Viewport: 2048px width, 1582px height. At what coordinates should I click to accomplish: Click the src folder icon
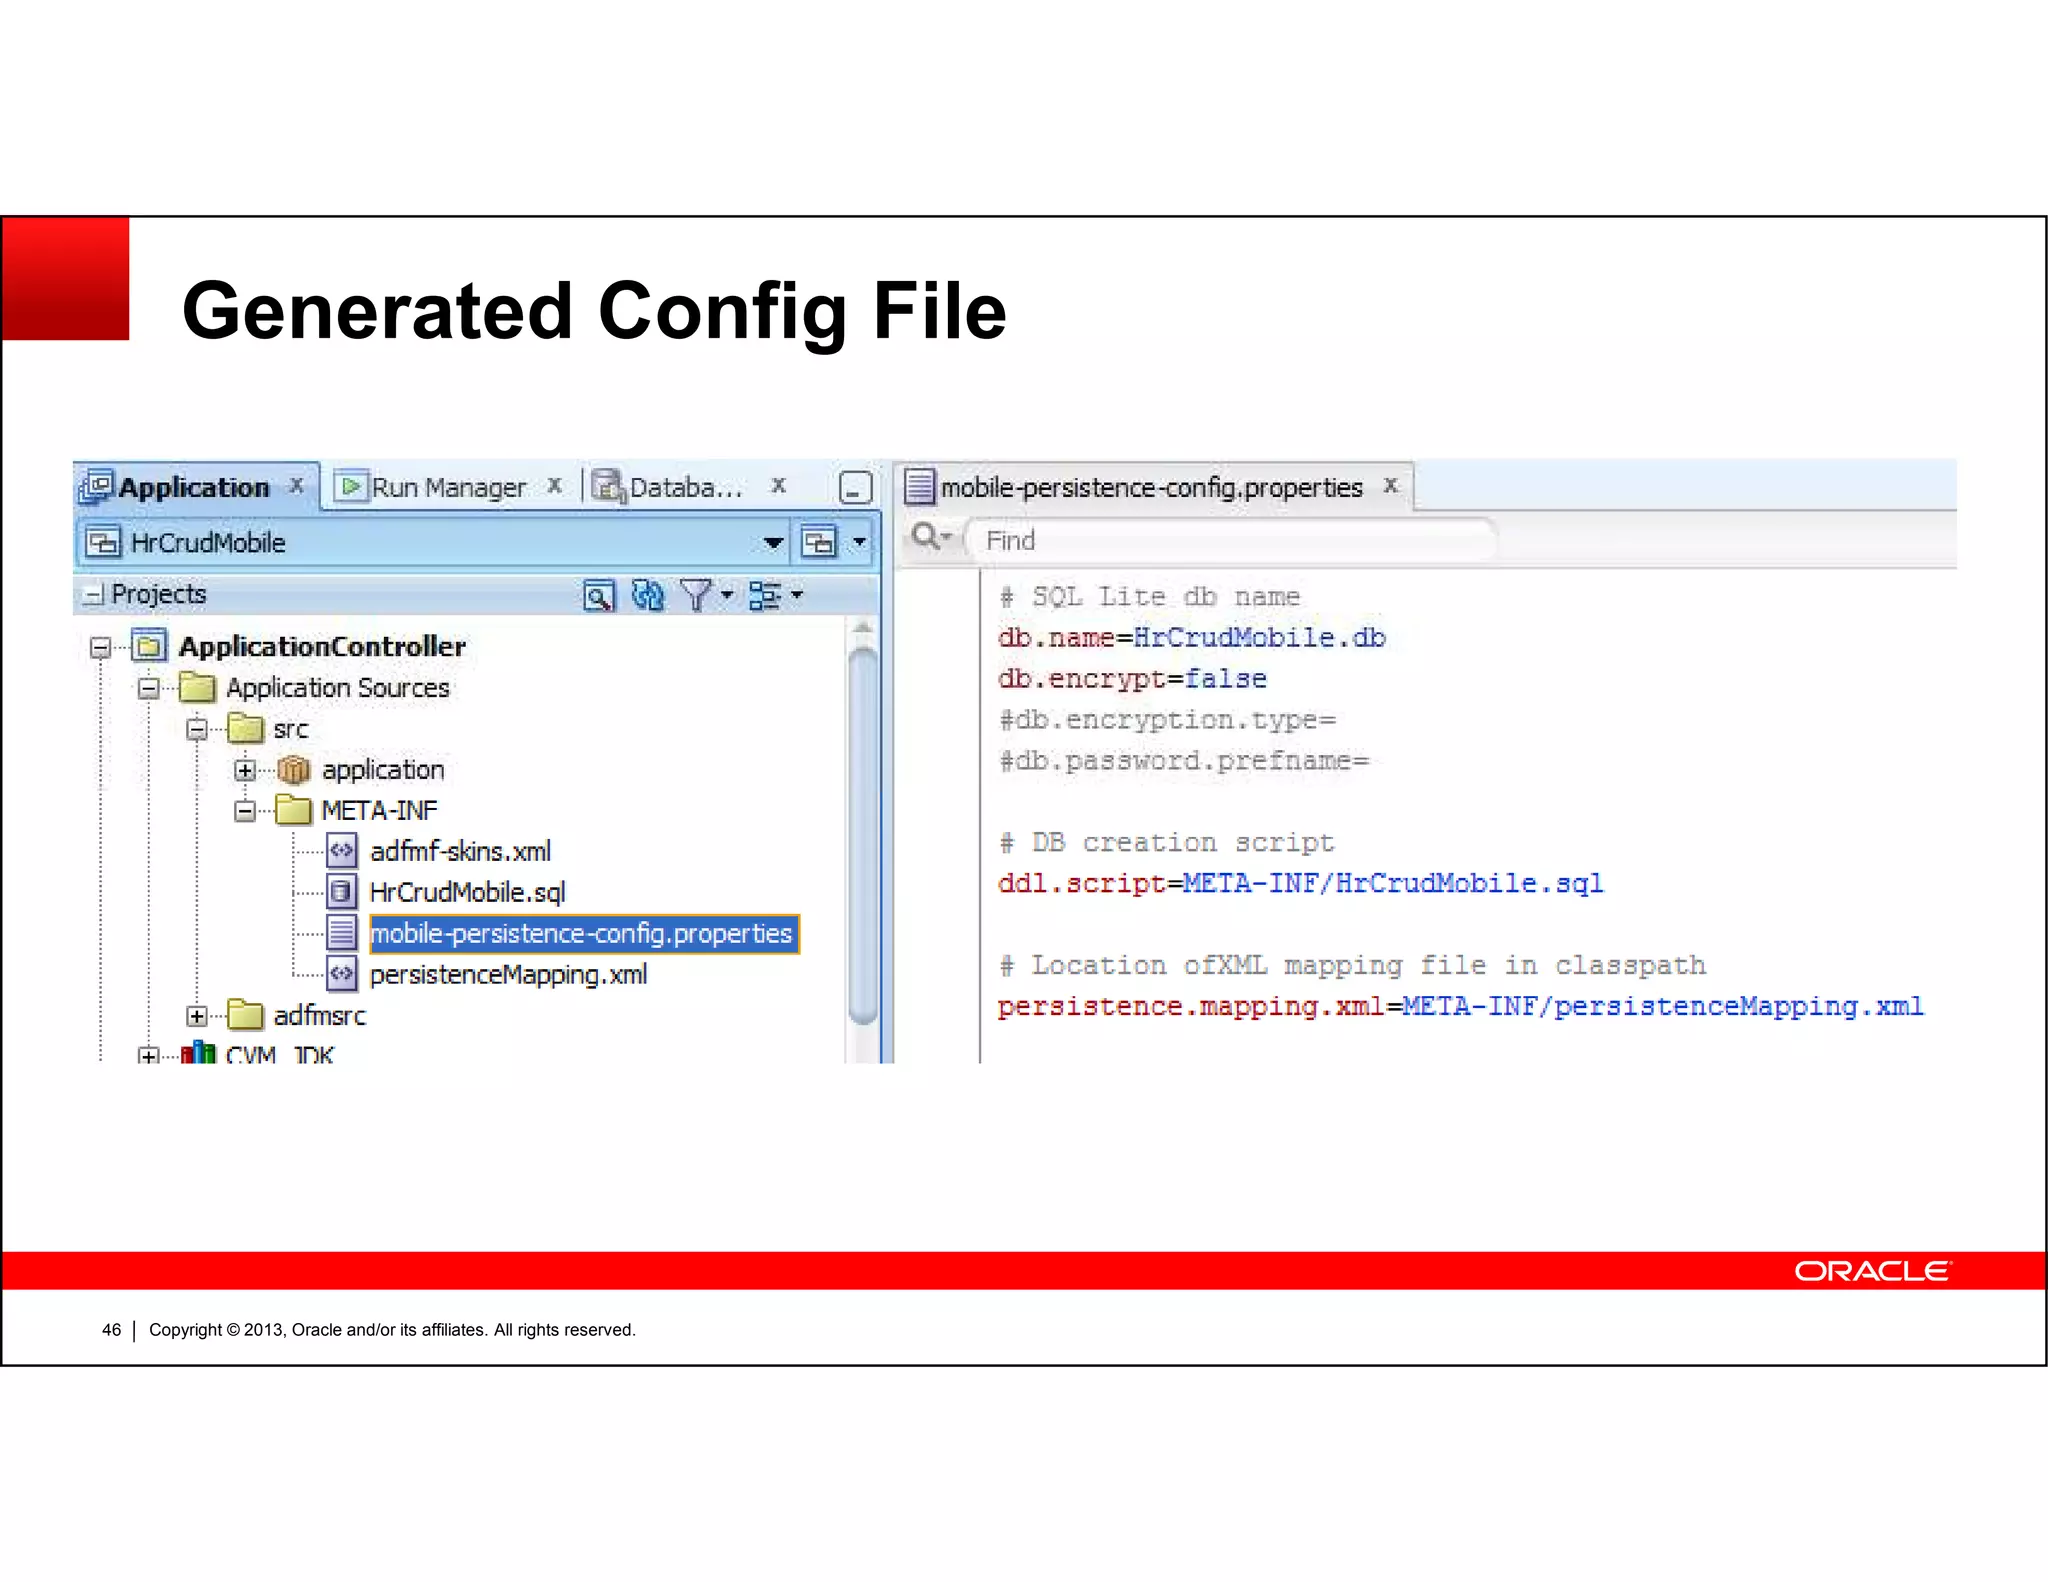(245, 729)
